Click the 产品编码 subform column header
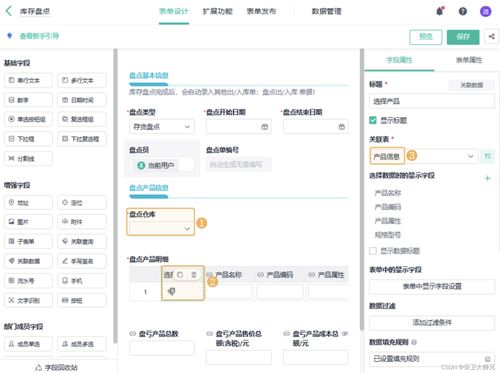This screenshot has height=373, width=500. [279, 275]
